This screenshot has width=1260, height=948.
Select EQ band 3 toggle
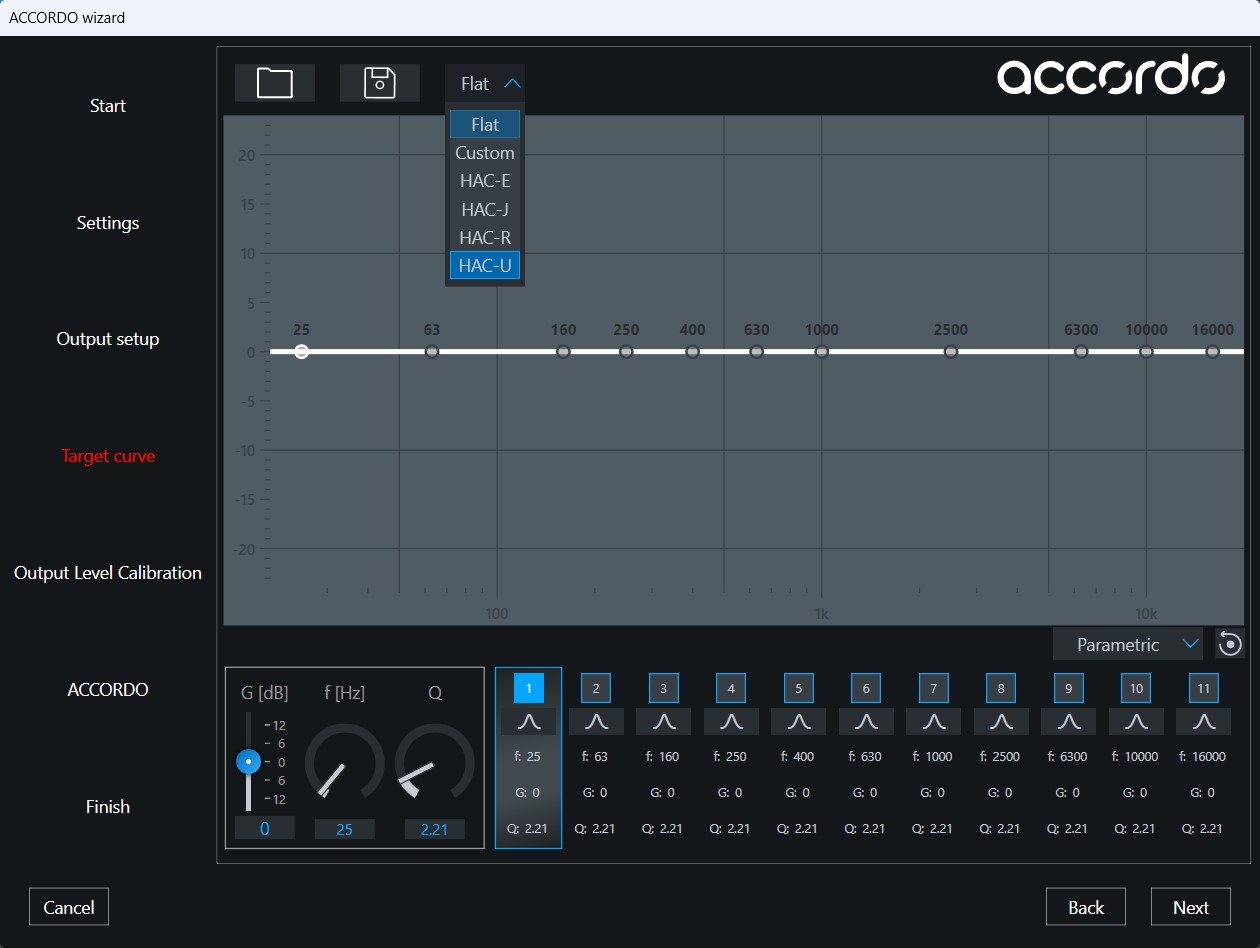pos(664,688)
